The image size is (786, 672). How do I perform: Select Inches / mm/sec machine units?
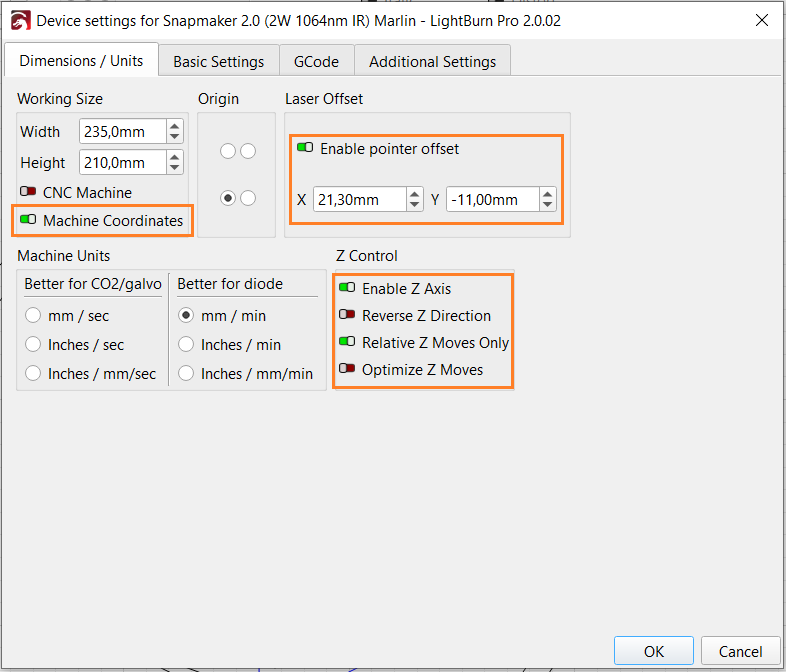tap(33, 373)
